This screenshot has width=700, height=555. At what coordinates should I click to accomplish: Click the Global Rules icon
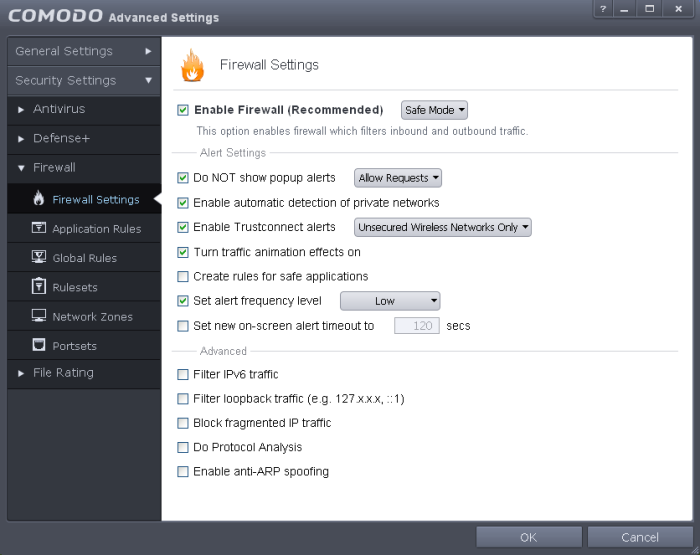point(39,257)
